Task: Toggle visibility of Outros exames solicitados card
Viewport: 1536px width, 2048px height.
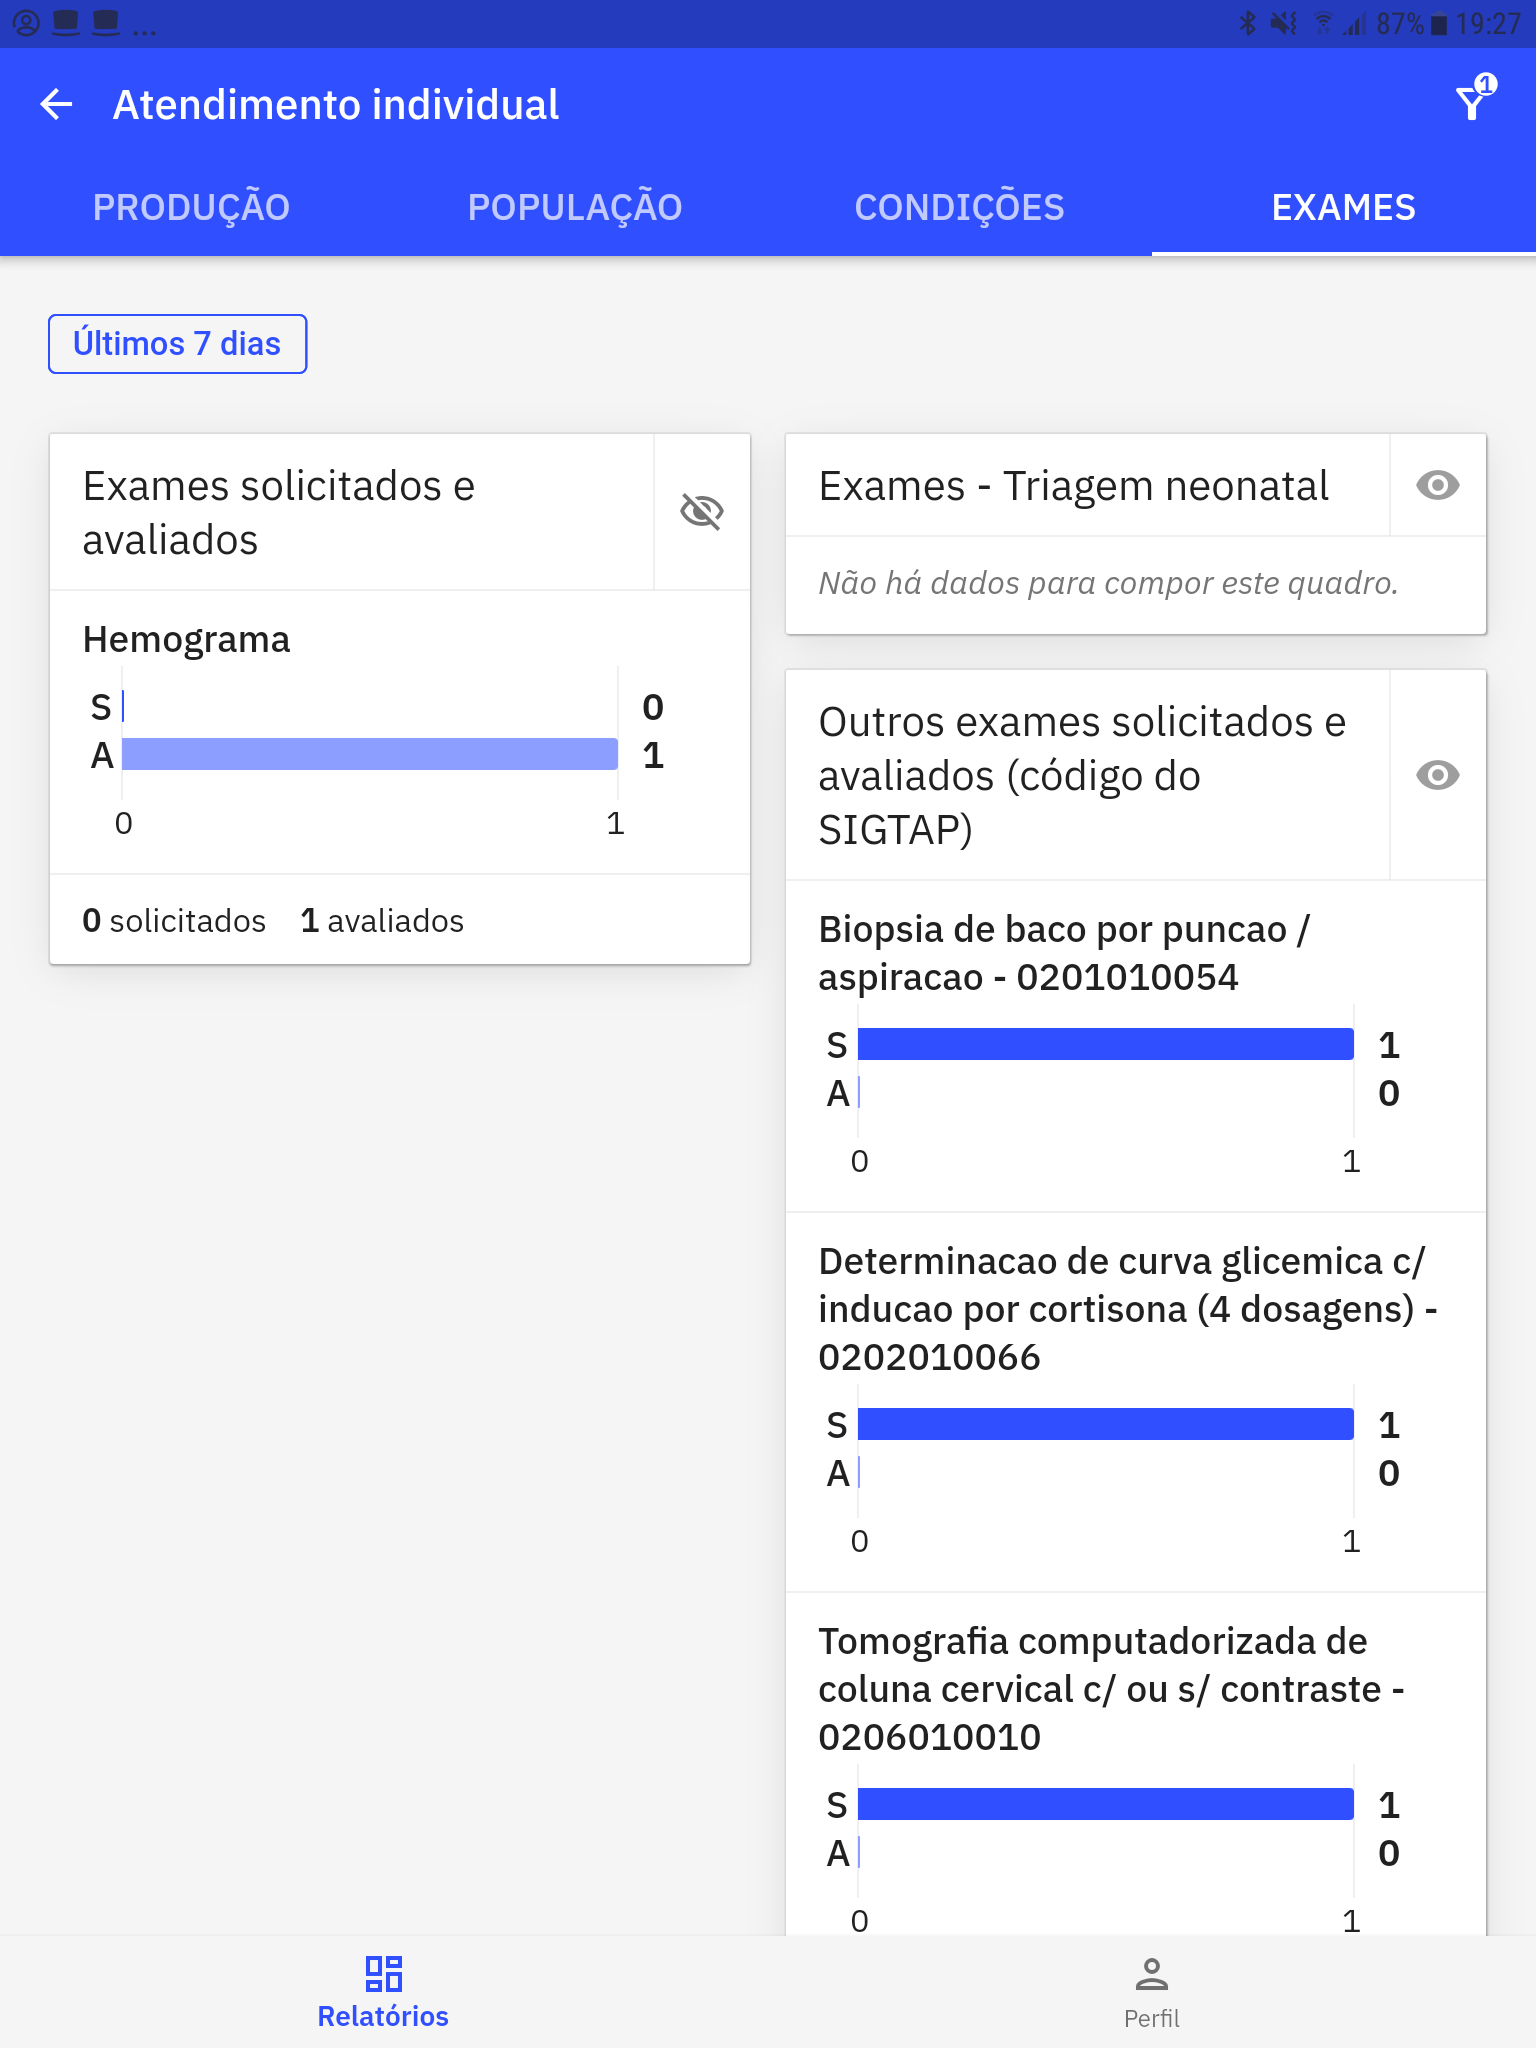Action: click(x=1438, y=775)
